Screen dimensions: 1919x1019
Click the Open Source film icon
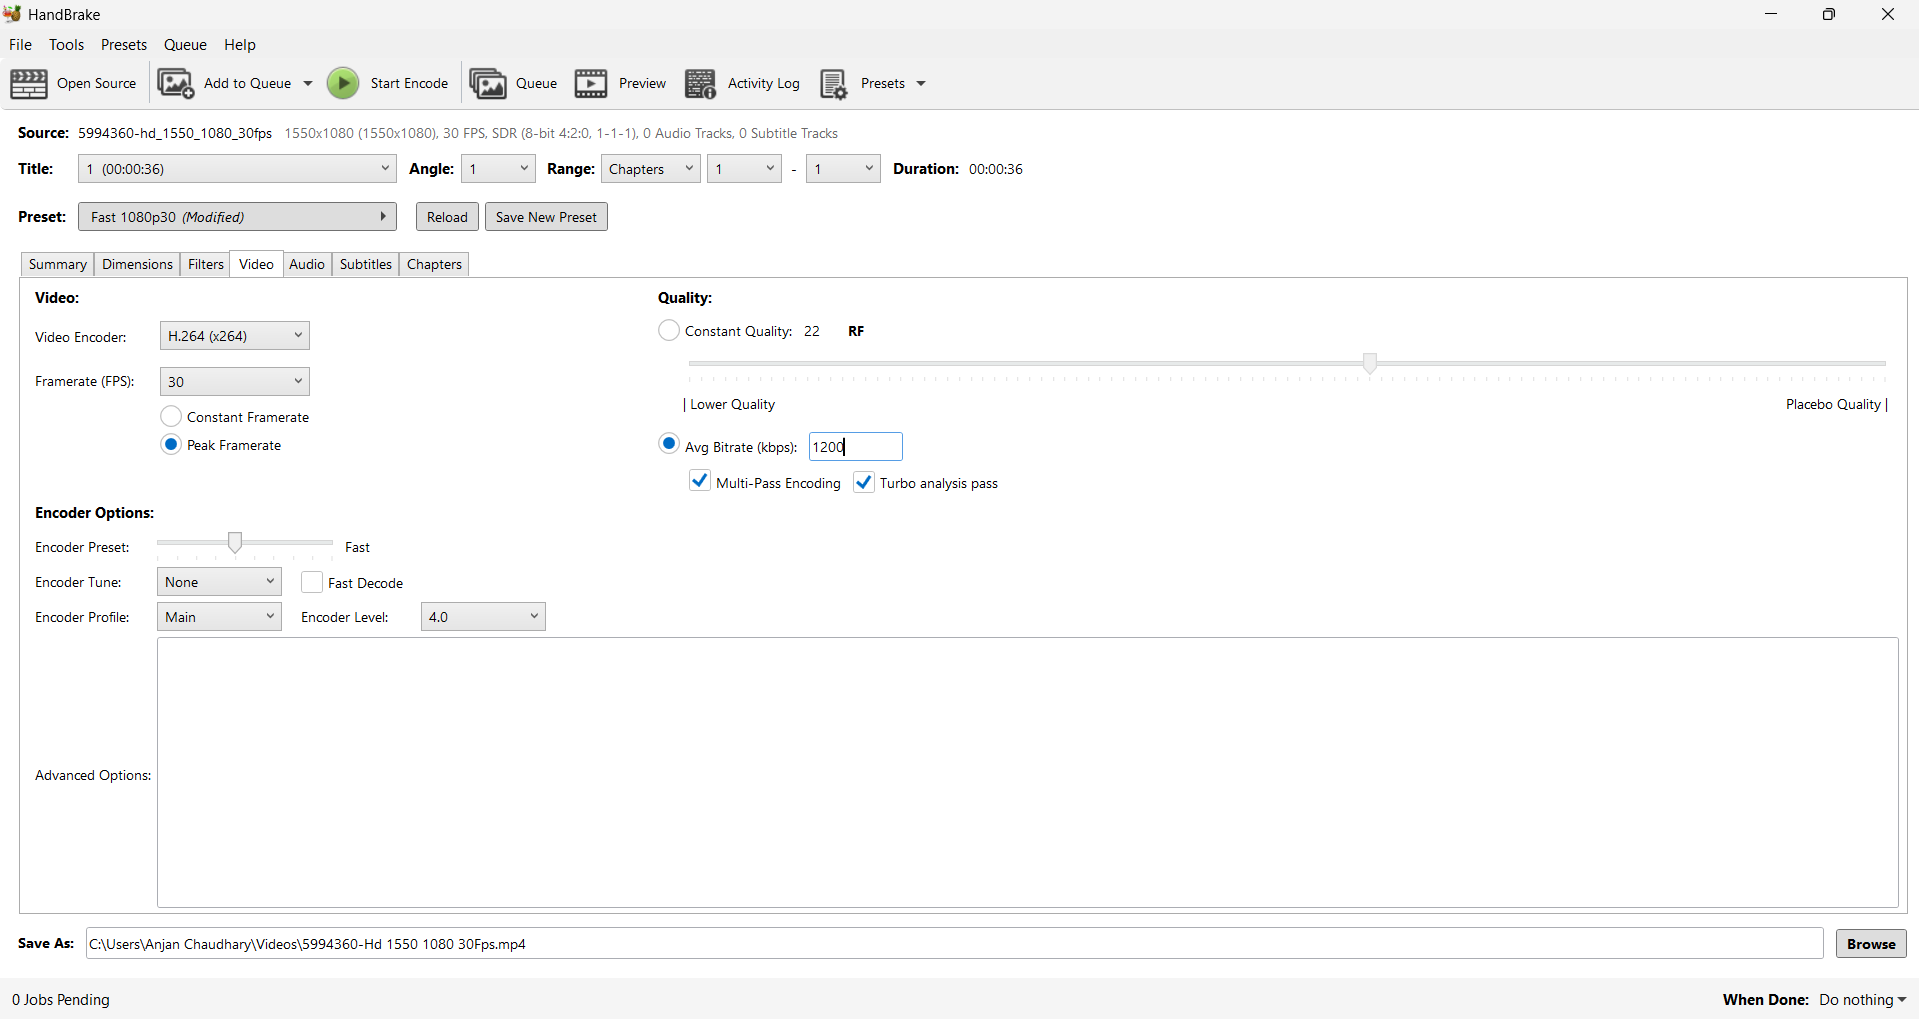pos(29,84)
